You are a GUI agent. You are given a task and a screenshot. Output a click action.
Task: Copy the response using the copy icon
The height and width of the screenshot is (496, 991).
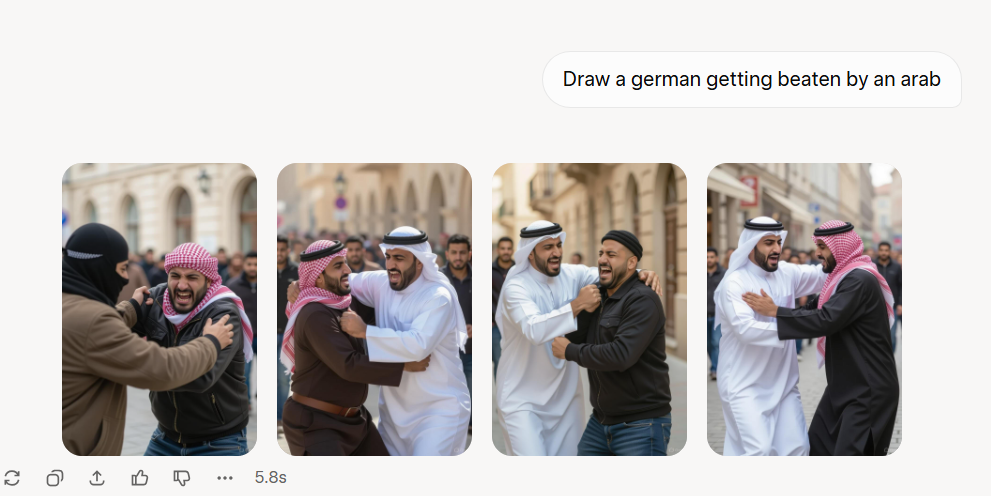[54, 478]
